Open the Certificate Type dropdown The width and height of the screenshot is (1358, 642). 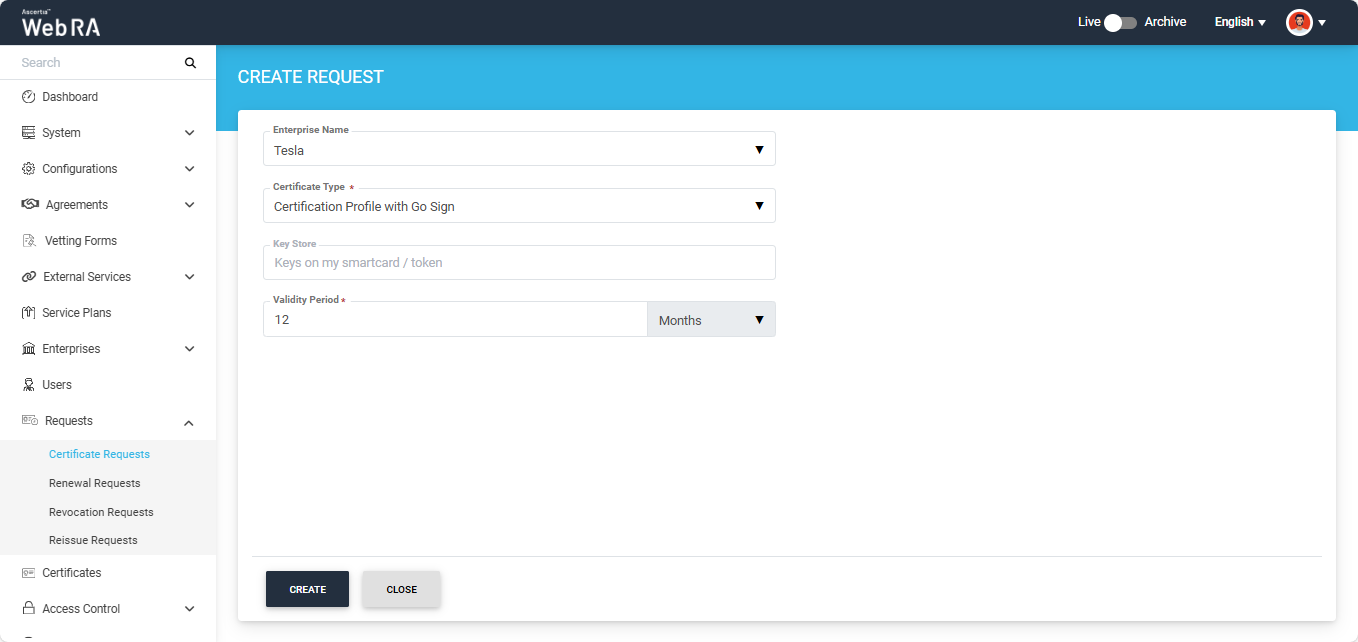pos(518,206)
